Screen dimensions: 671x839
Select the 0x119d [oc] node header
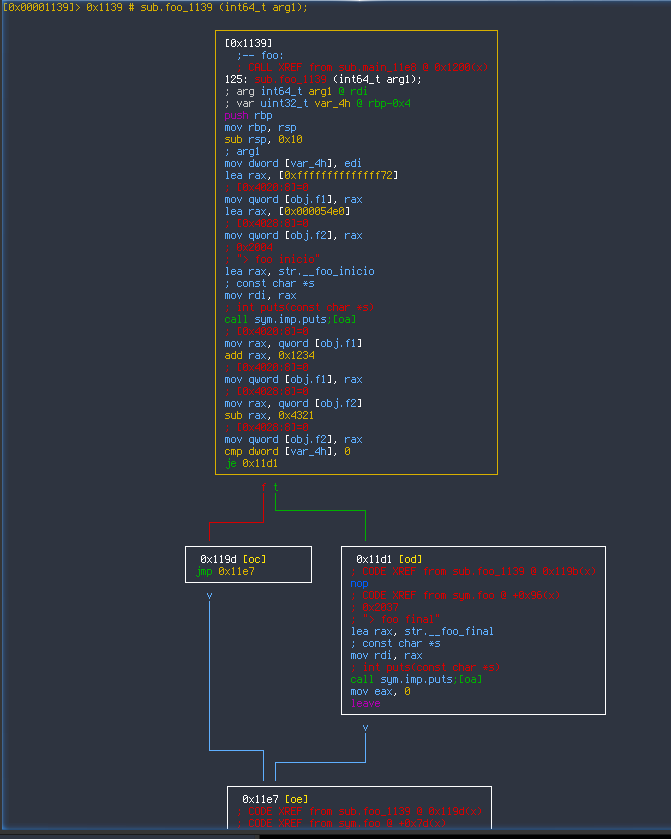coord(231,558)
